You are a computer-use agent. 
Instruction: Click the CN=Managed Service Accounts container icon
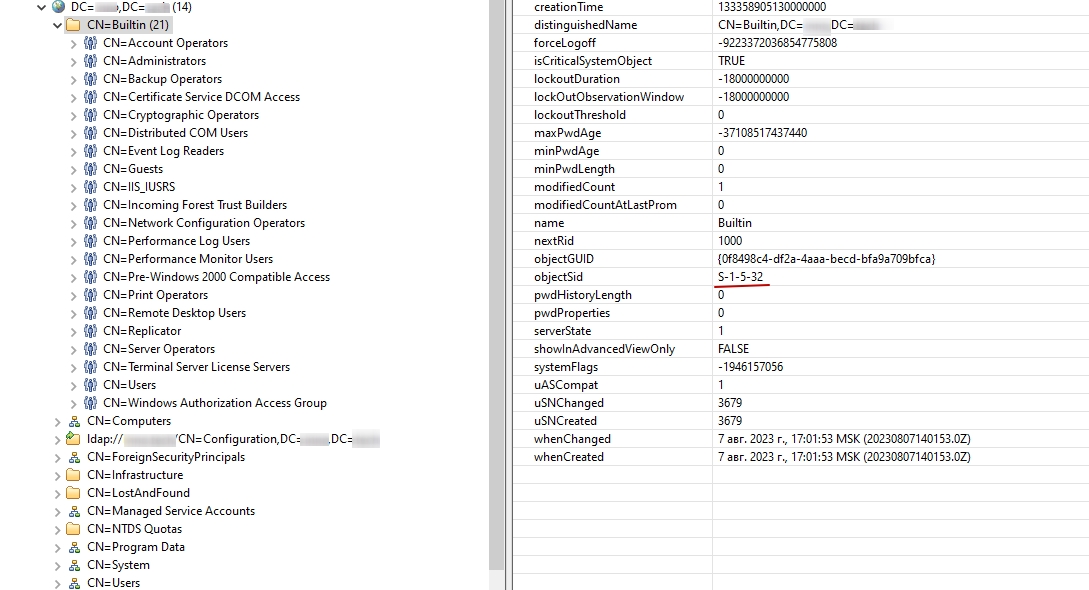click(76, 511)
